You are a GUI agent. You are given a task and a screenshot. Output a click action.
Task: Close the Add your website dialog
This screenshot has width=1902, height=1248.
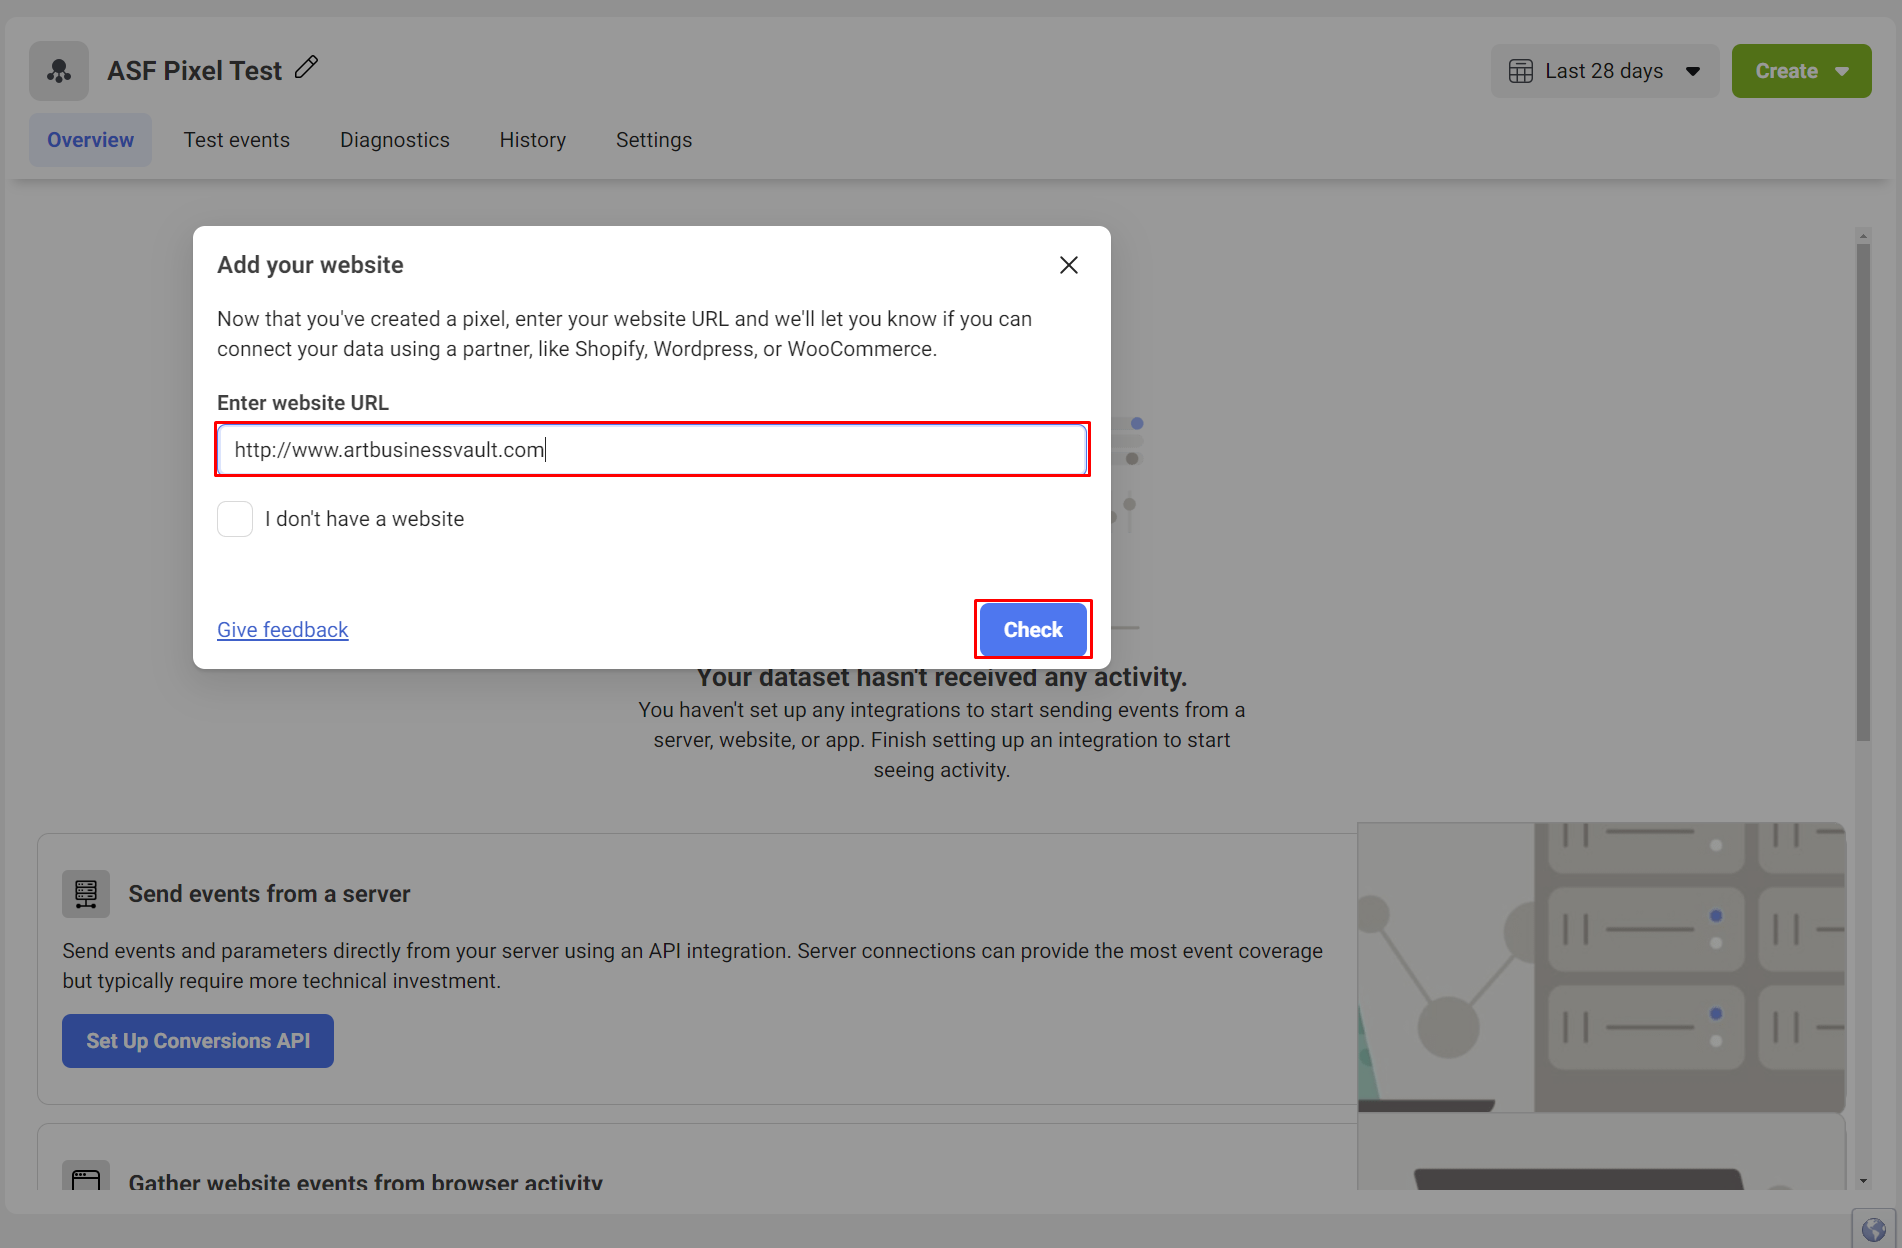pos(1069,265)
